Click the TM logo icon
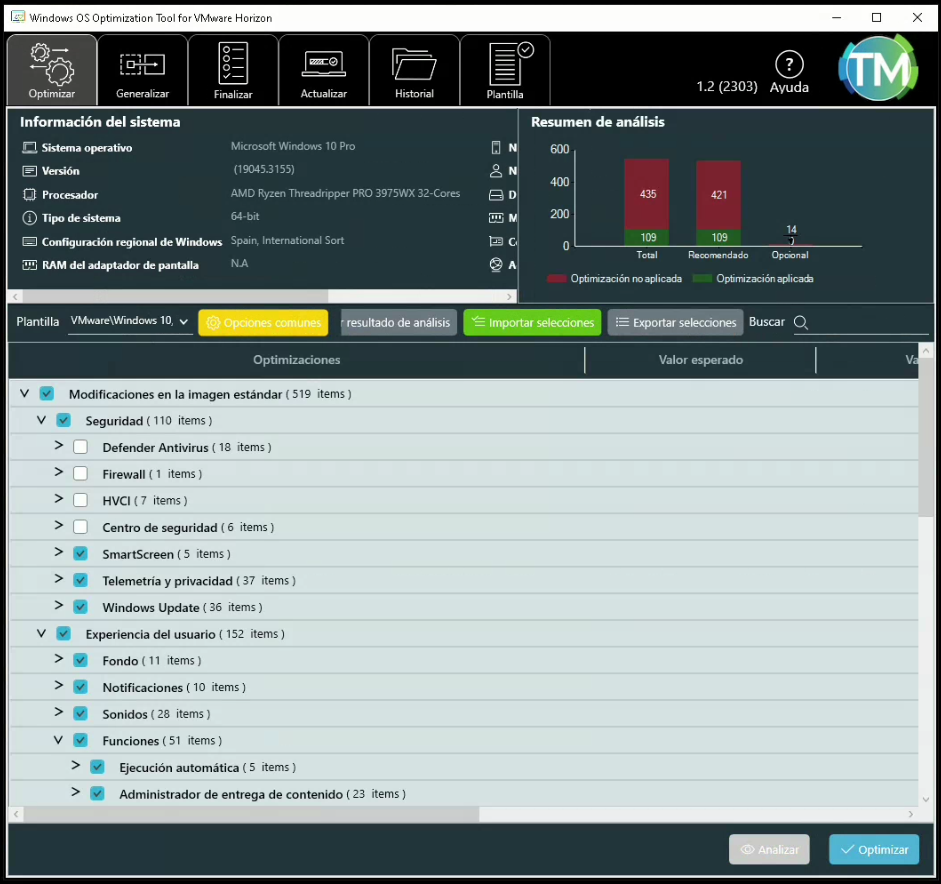 (877, 68)
